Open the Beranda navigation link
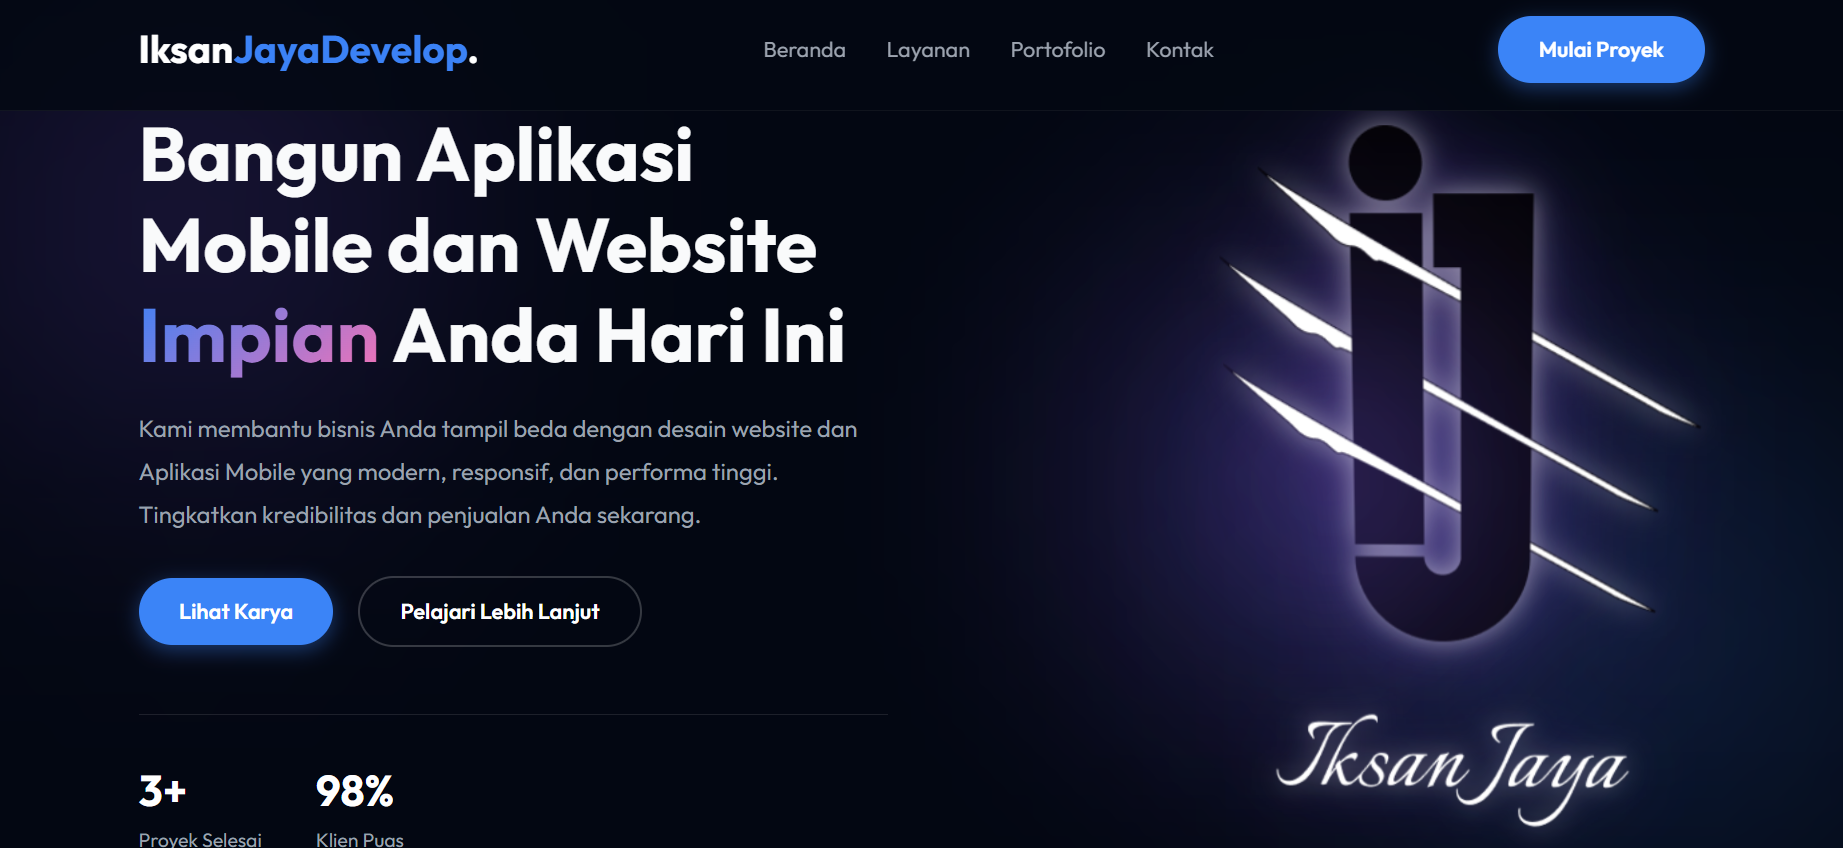Screen dimensions: 1843x848 (x=804, y=50)
